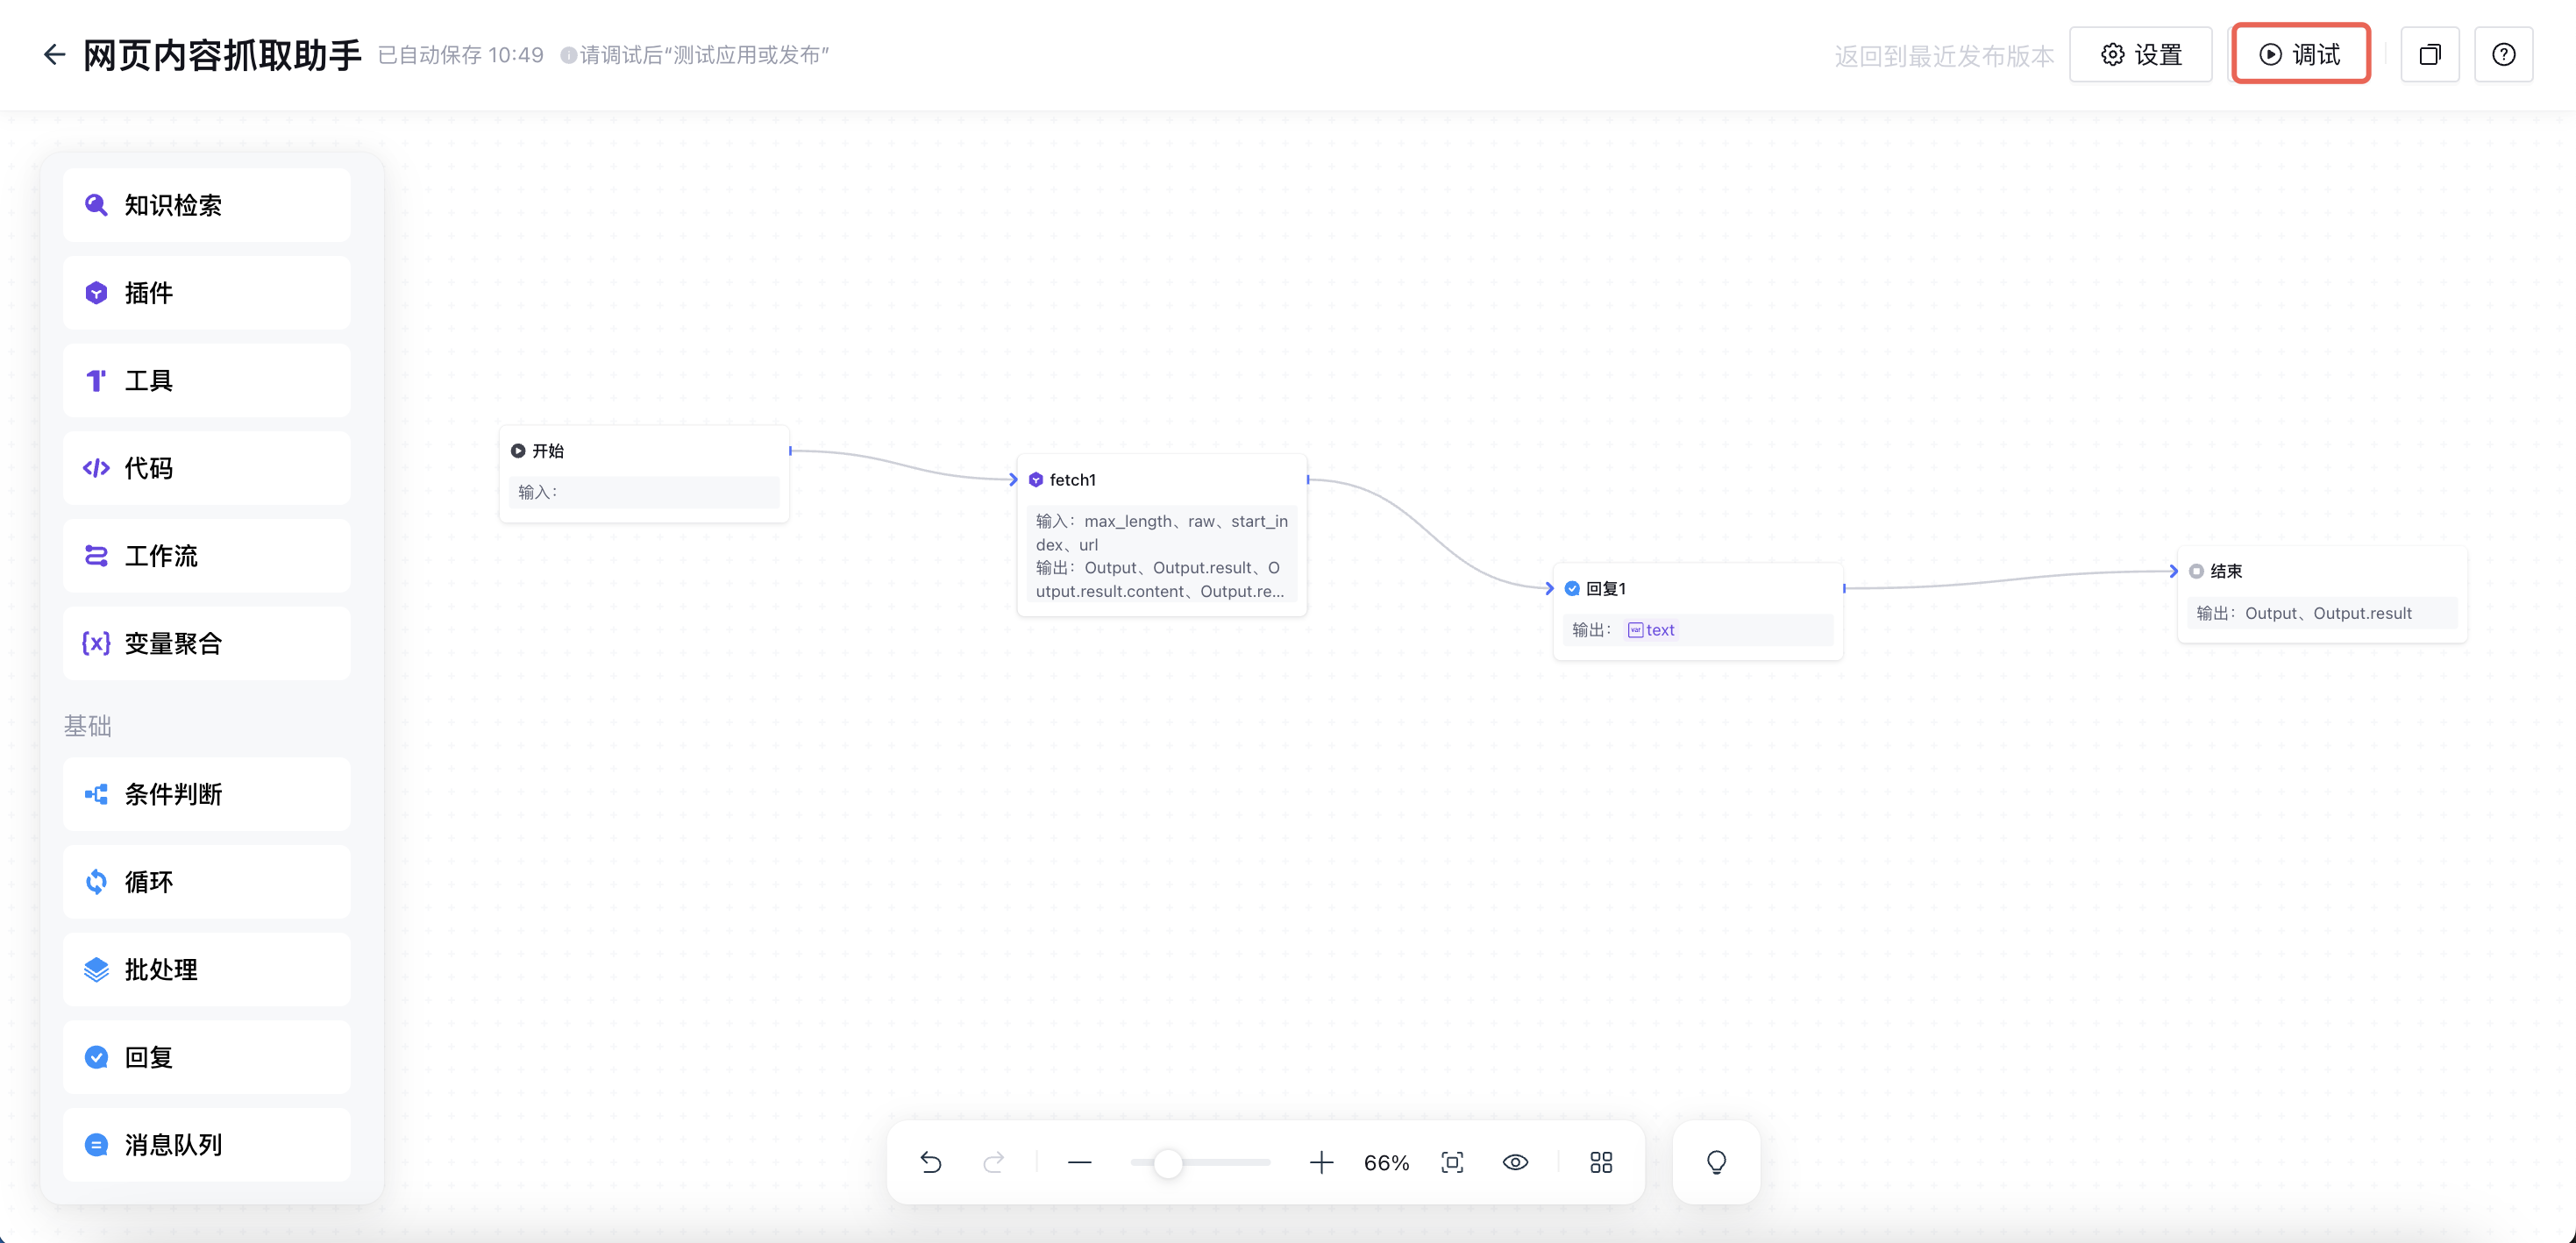The height and width of the screenshot is (1243, 2576).
Task: Click the zoom slider handle
Action: point(1167,1162)
